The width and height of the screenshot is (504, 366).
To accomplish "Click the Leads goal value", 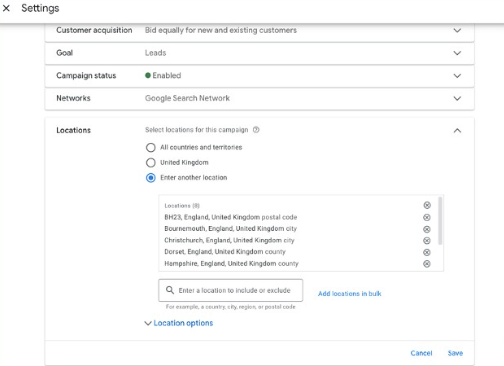I will (155, 53).
